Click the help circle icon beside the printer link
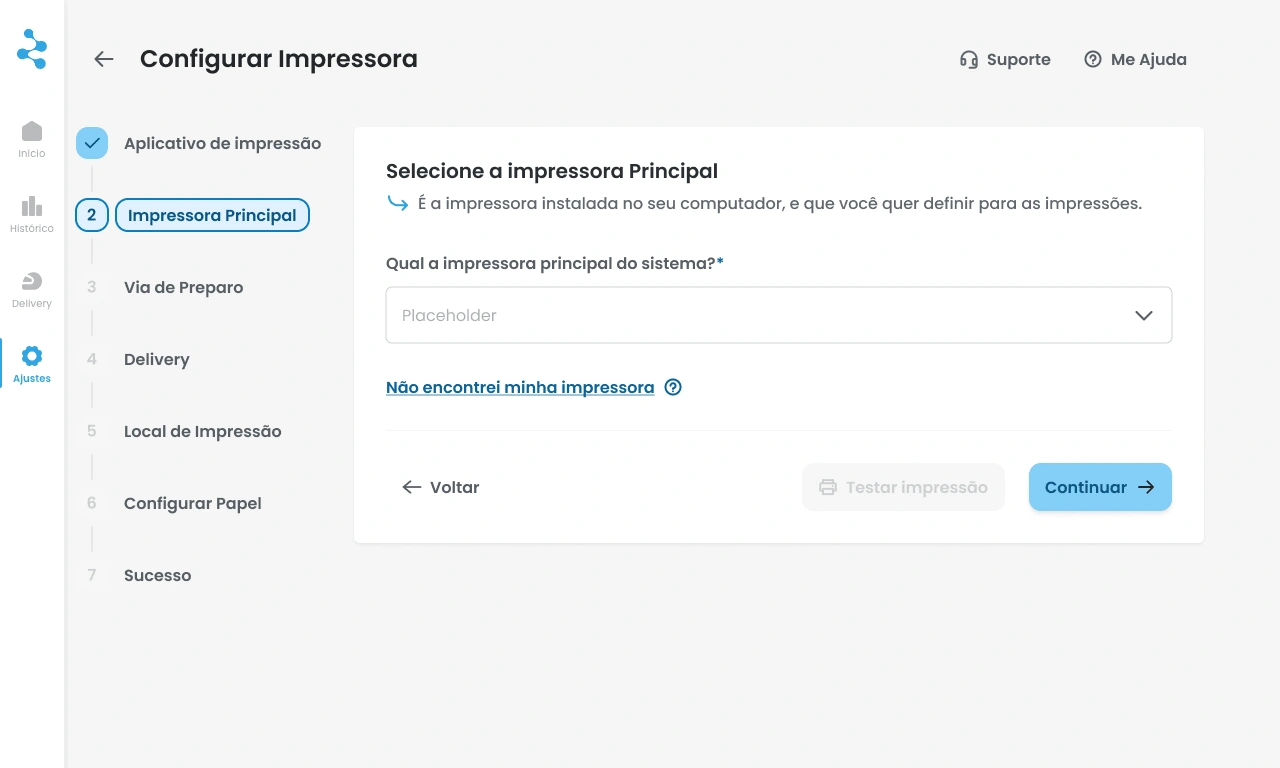Image resolution: width=1280 pixels, height=768 pixels. [673, 387]
